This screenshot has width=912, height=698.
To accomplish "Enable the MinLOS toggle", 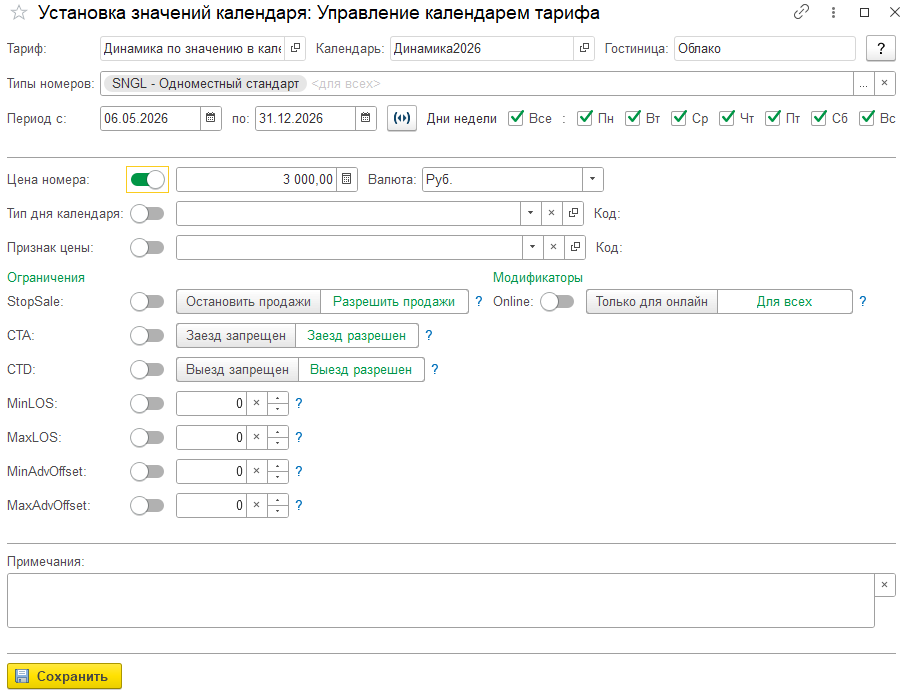I will [147, 403].
